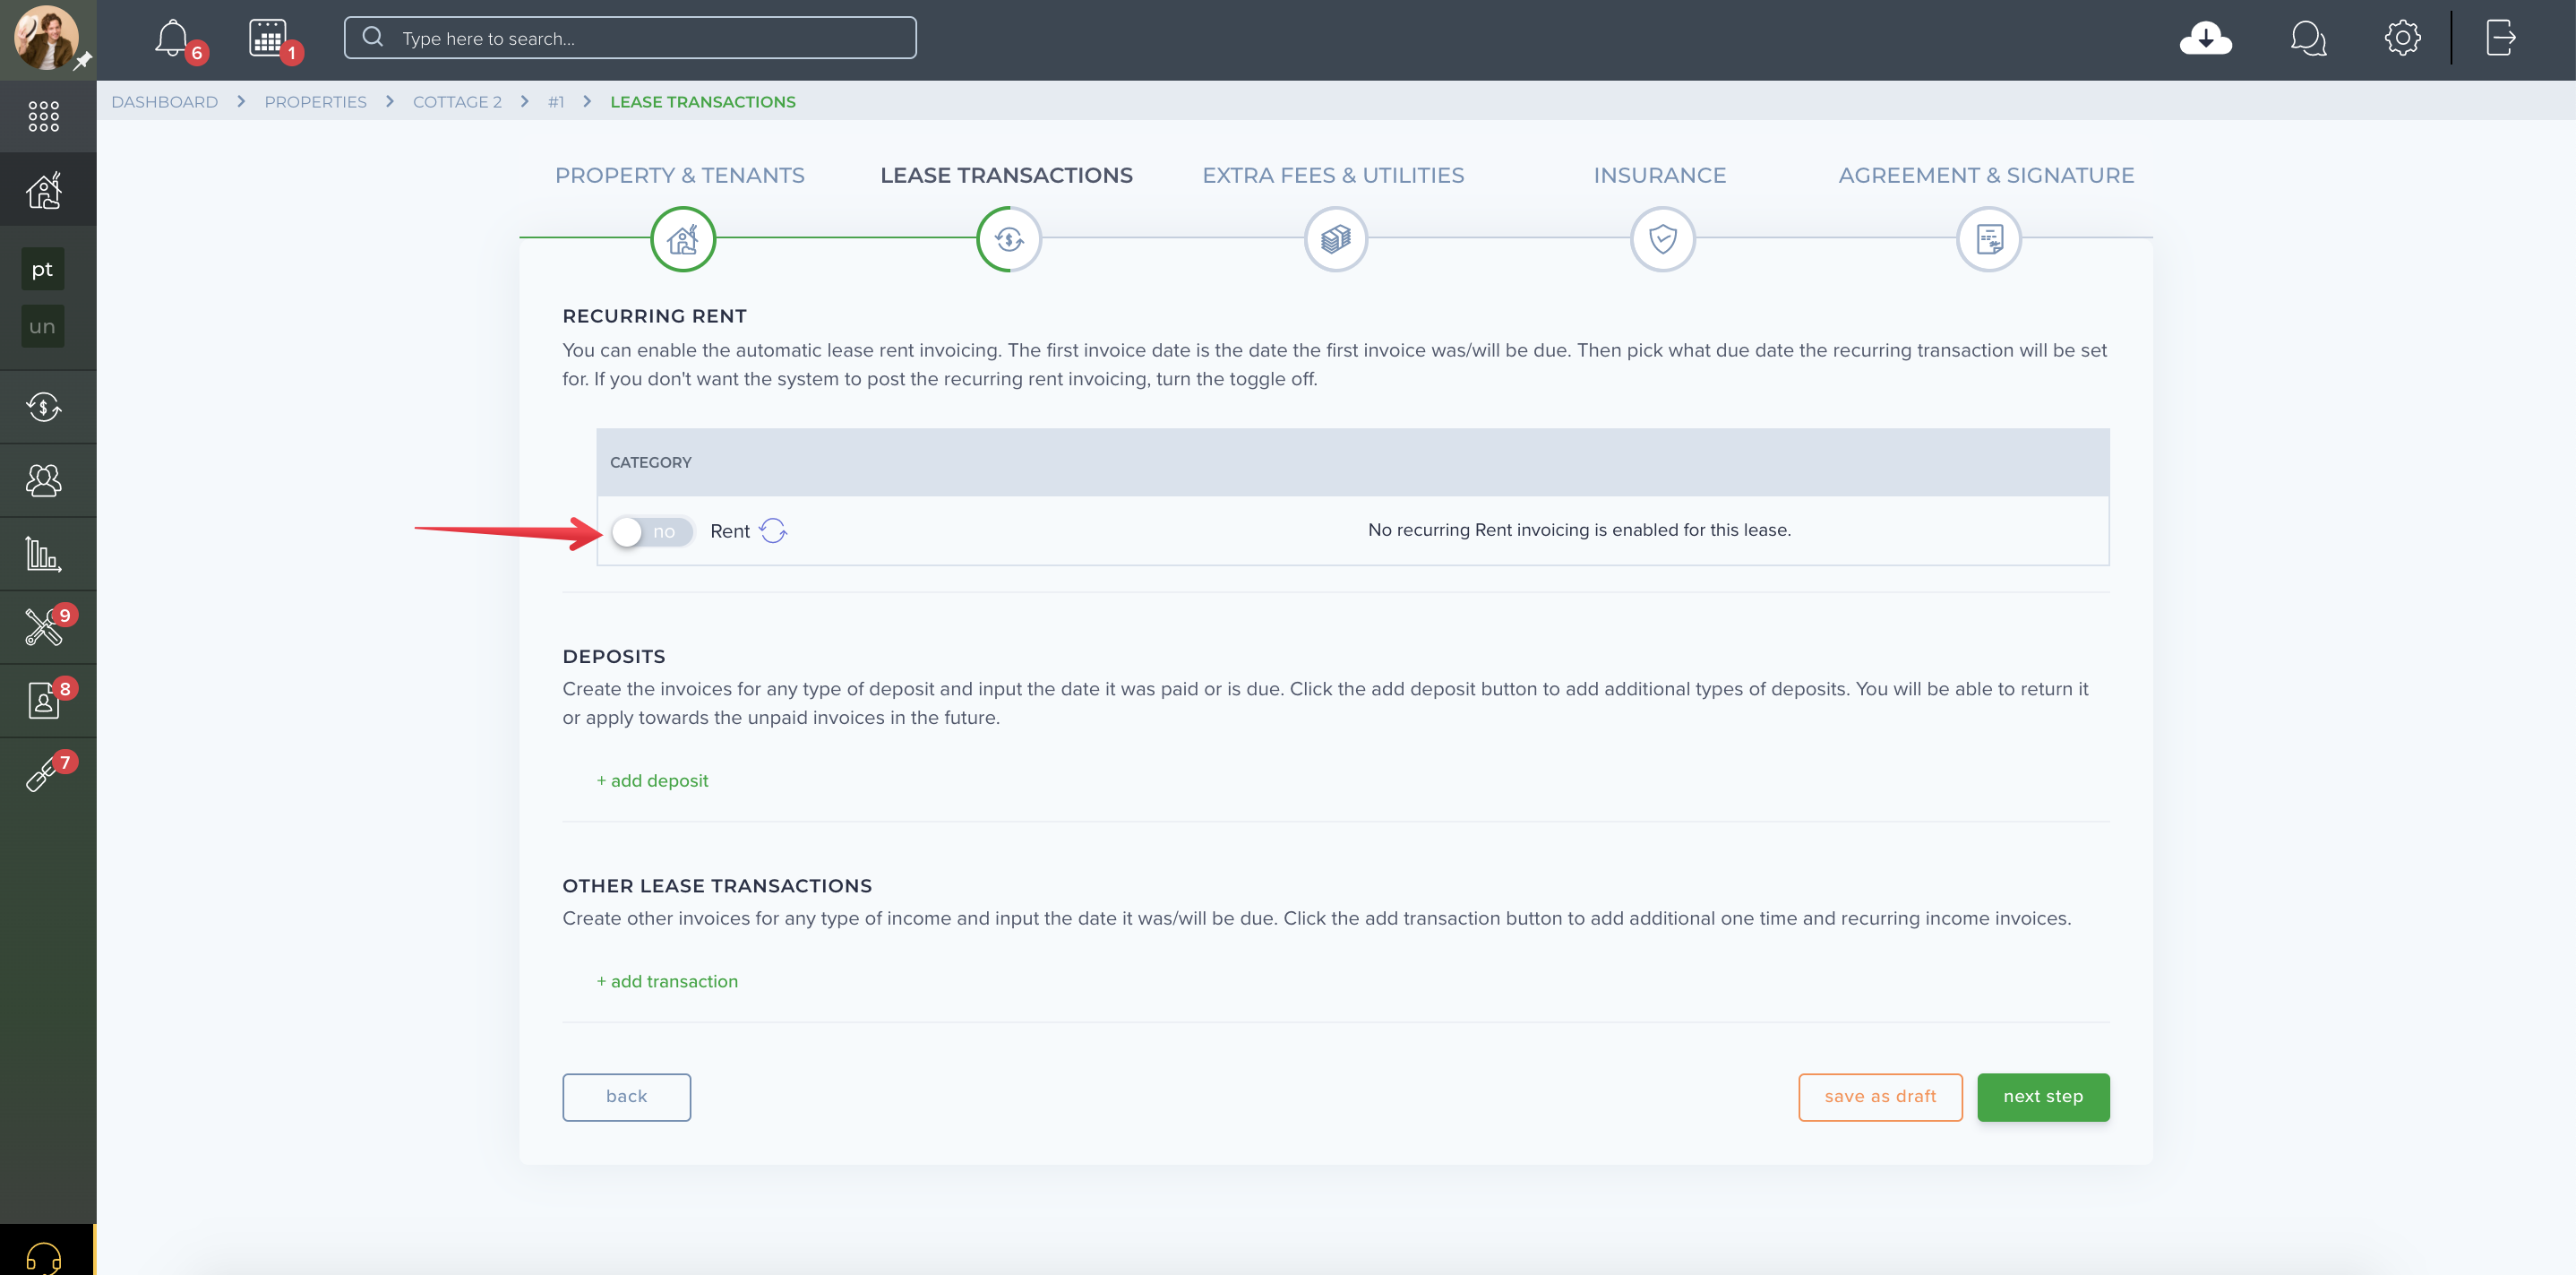This screenshot has width=2576, height=1275.
Task: Open maintenance tools icon with badge 9
Action: pos(44,627)
